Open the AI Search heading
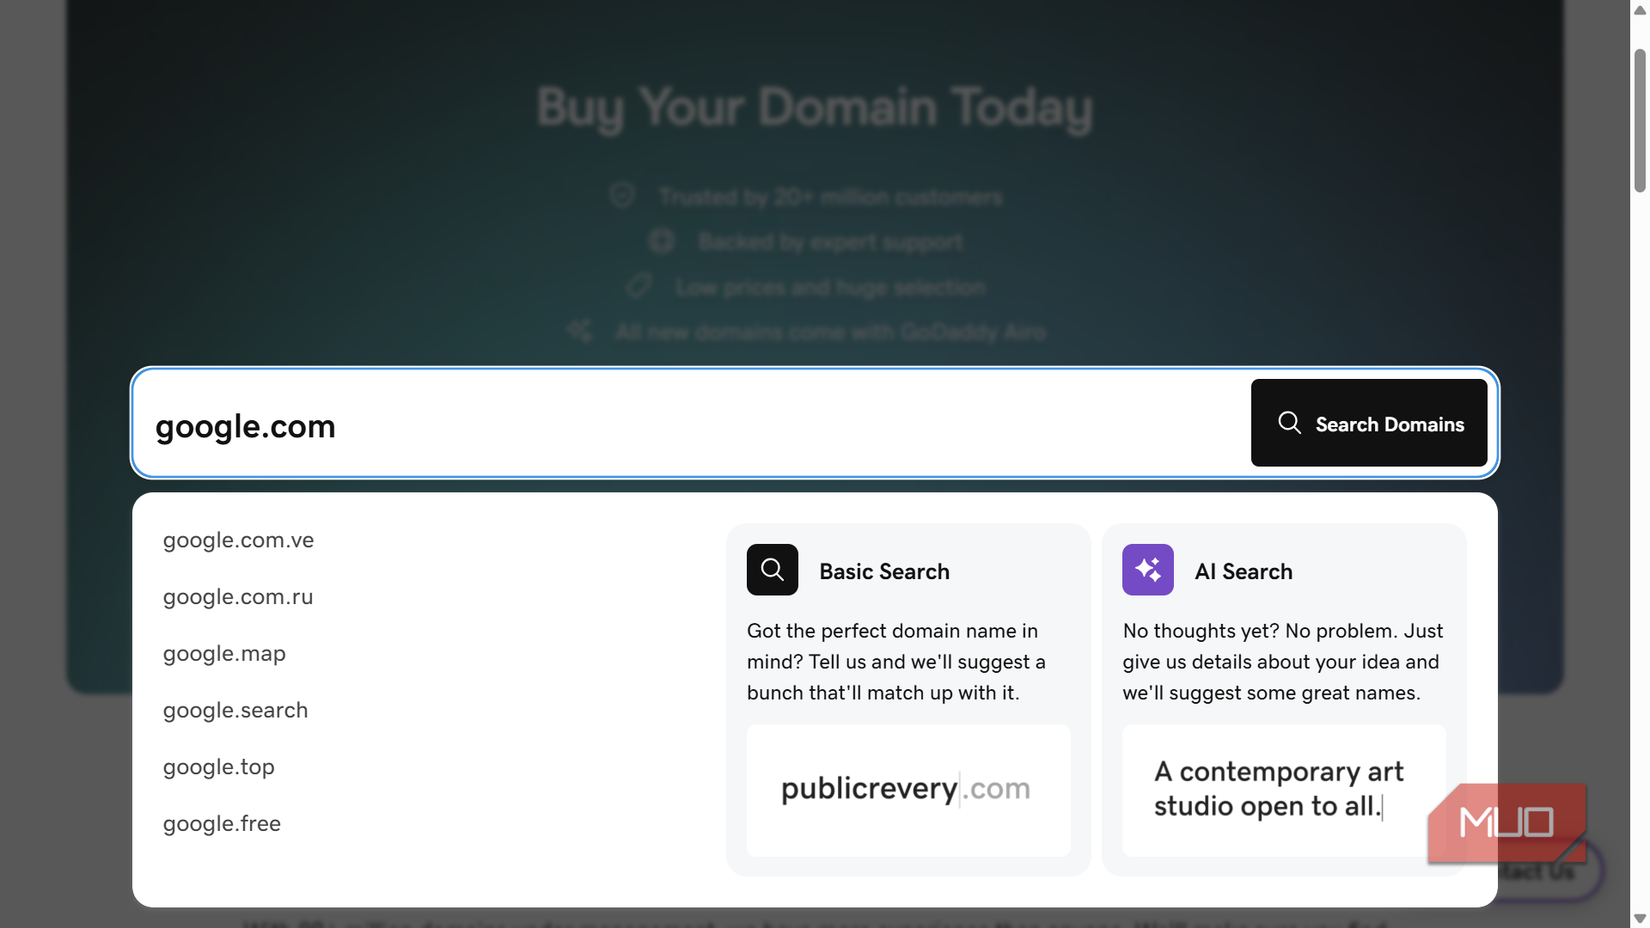Screen dimensions: 1650x928 (1243, 572)
